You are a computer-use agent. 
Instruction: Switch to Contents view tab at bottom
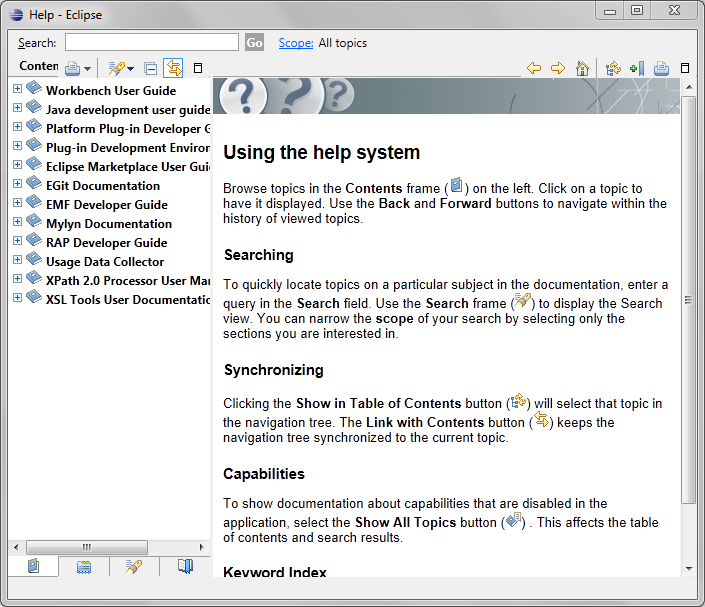click(33, 566)
